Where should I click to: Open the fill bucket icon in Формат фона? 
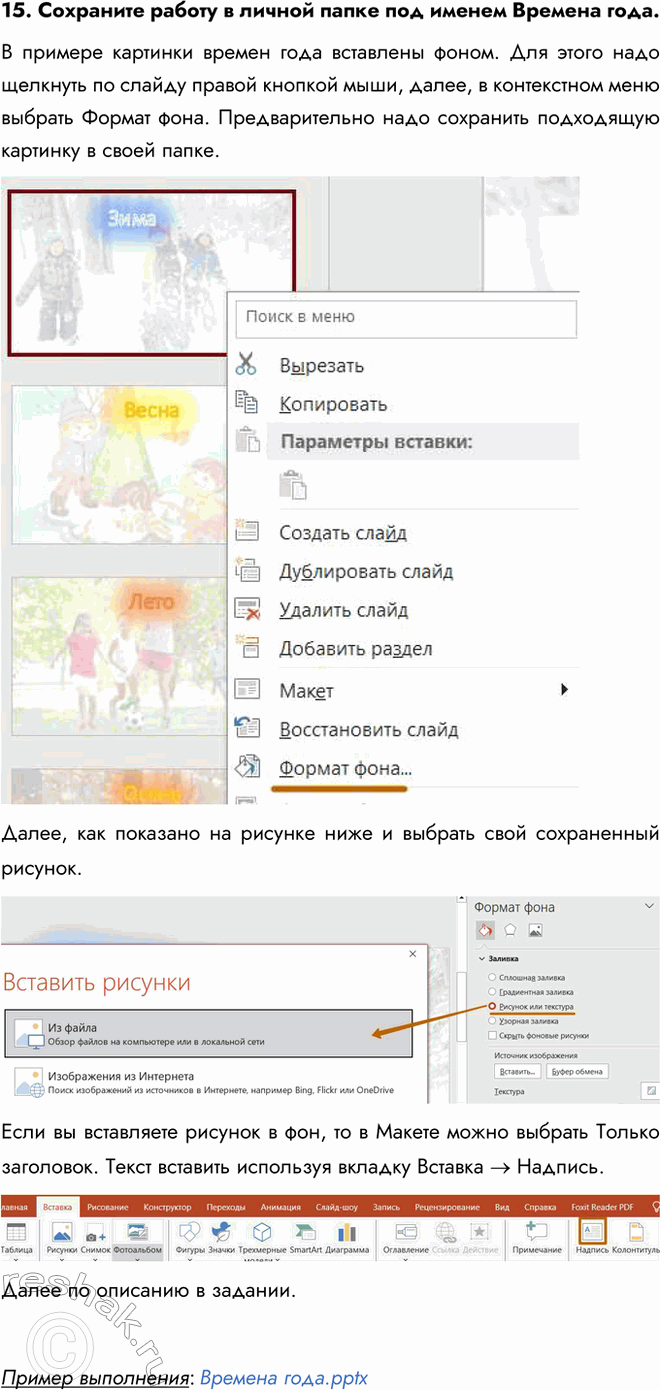pyautogui.click(x=484, y=930)
